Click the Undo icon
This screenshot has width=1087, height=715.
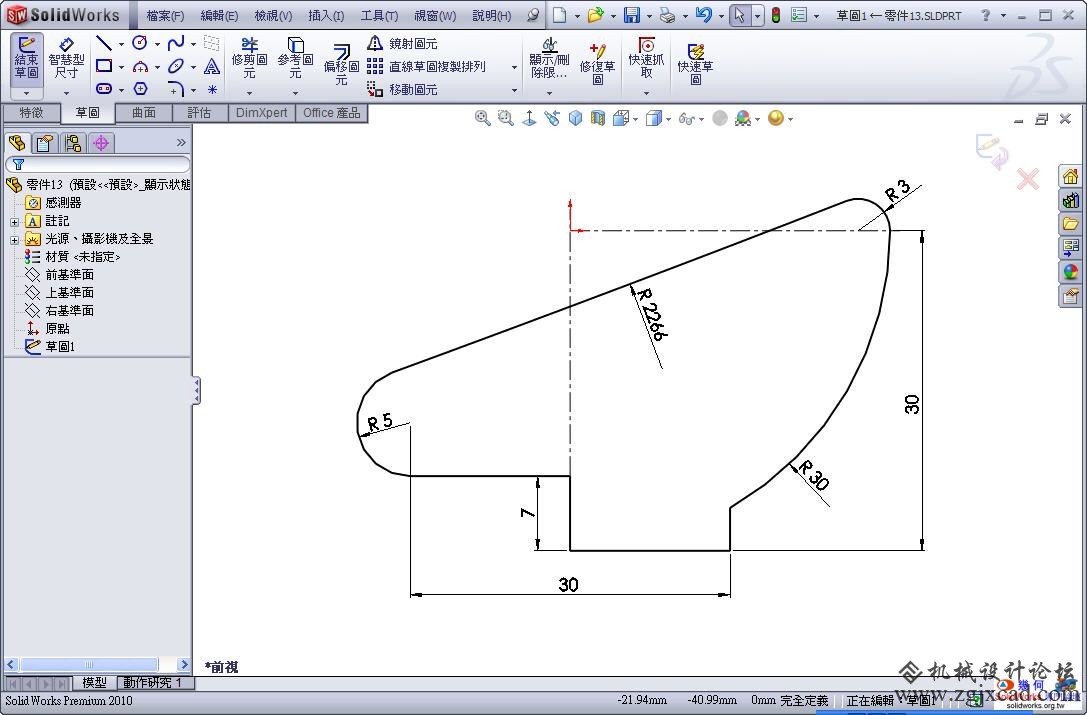(x=703, y=15)
